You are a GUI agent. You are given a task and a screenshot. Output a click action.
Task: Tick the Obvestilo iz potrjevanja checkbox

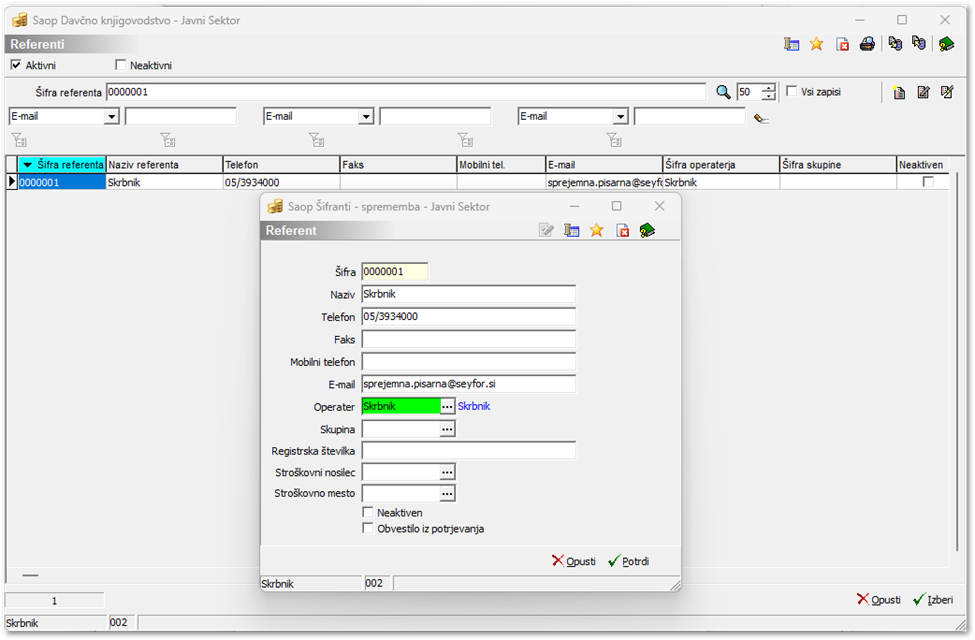pos(368,528)
